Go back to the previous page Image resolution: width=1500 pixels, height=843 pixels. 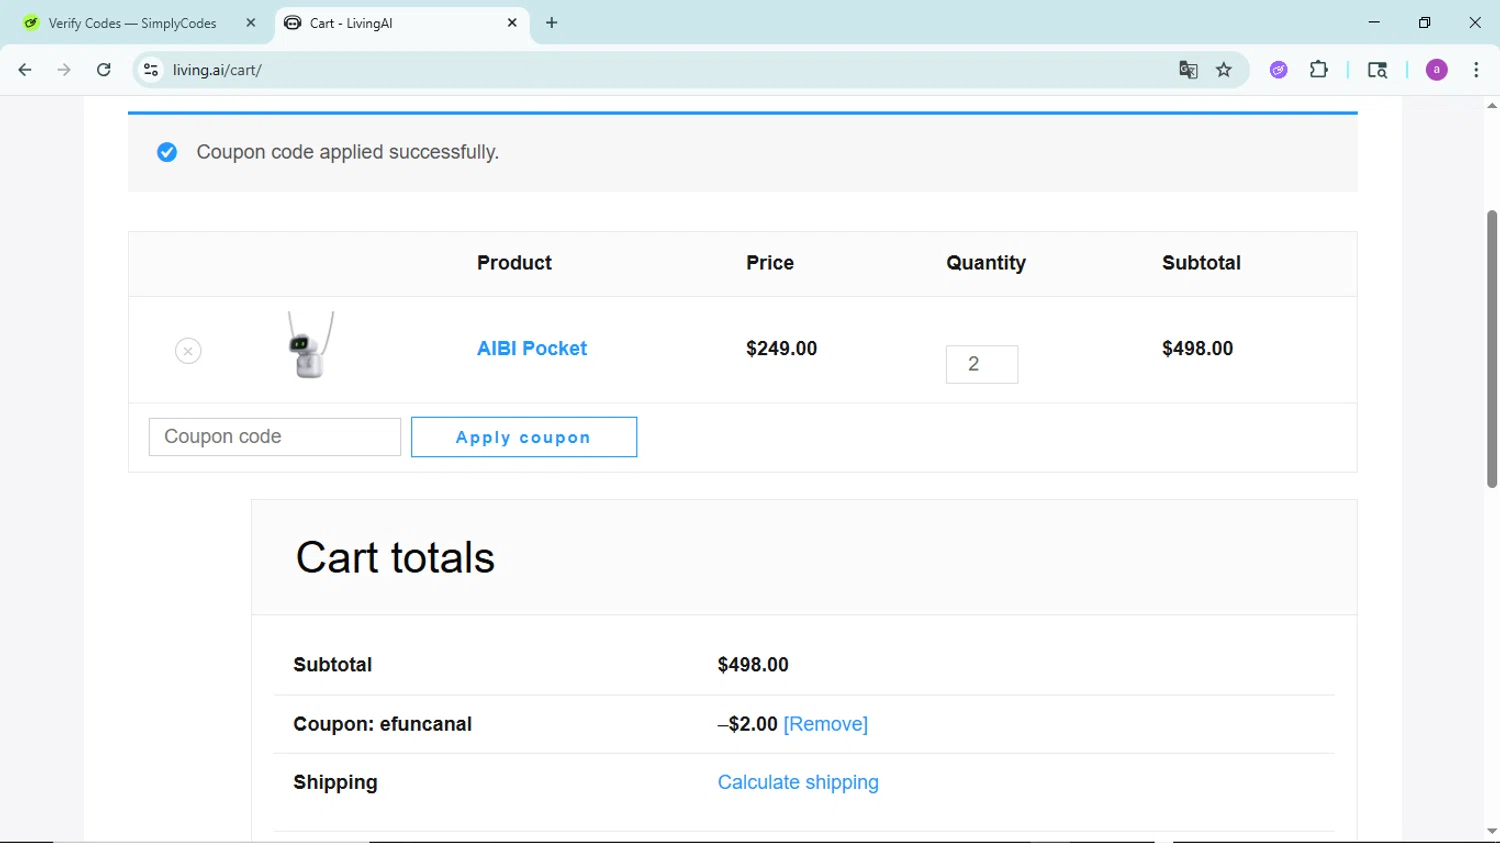pyautogui.click(x=25, y=70)
